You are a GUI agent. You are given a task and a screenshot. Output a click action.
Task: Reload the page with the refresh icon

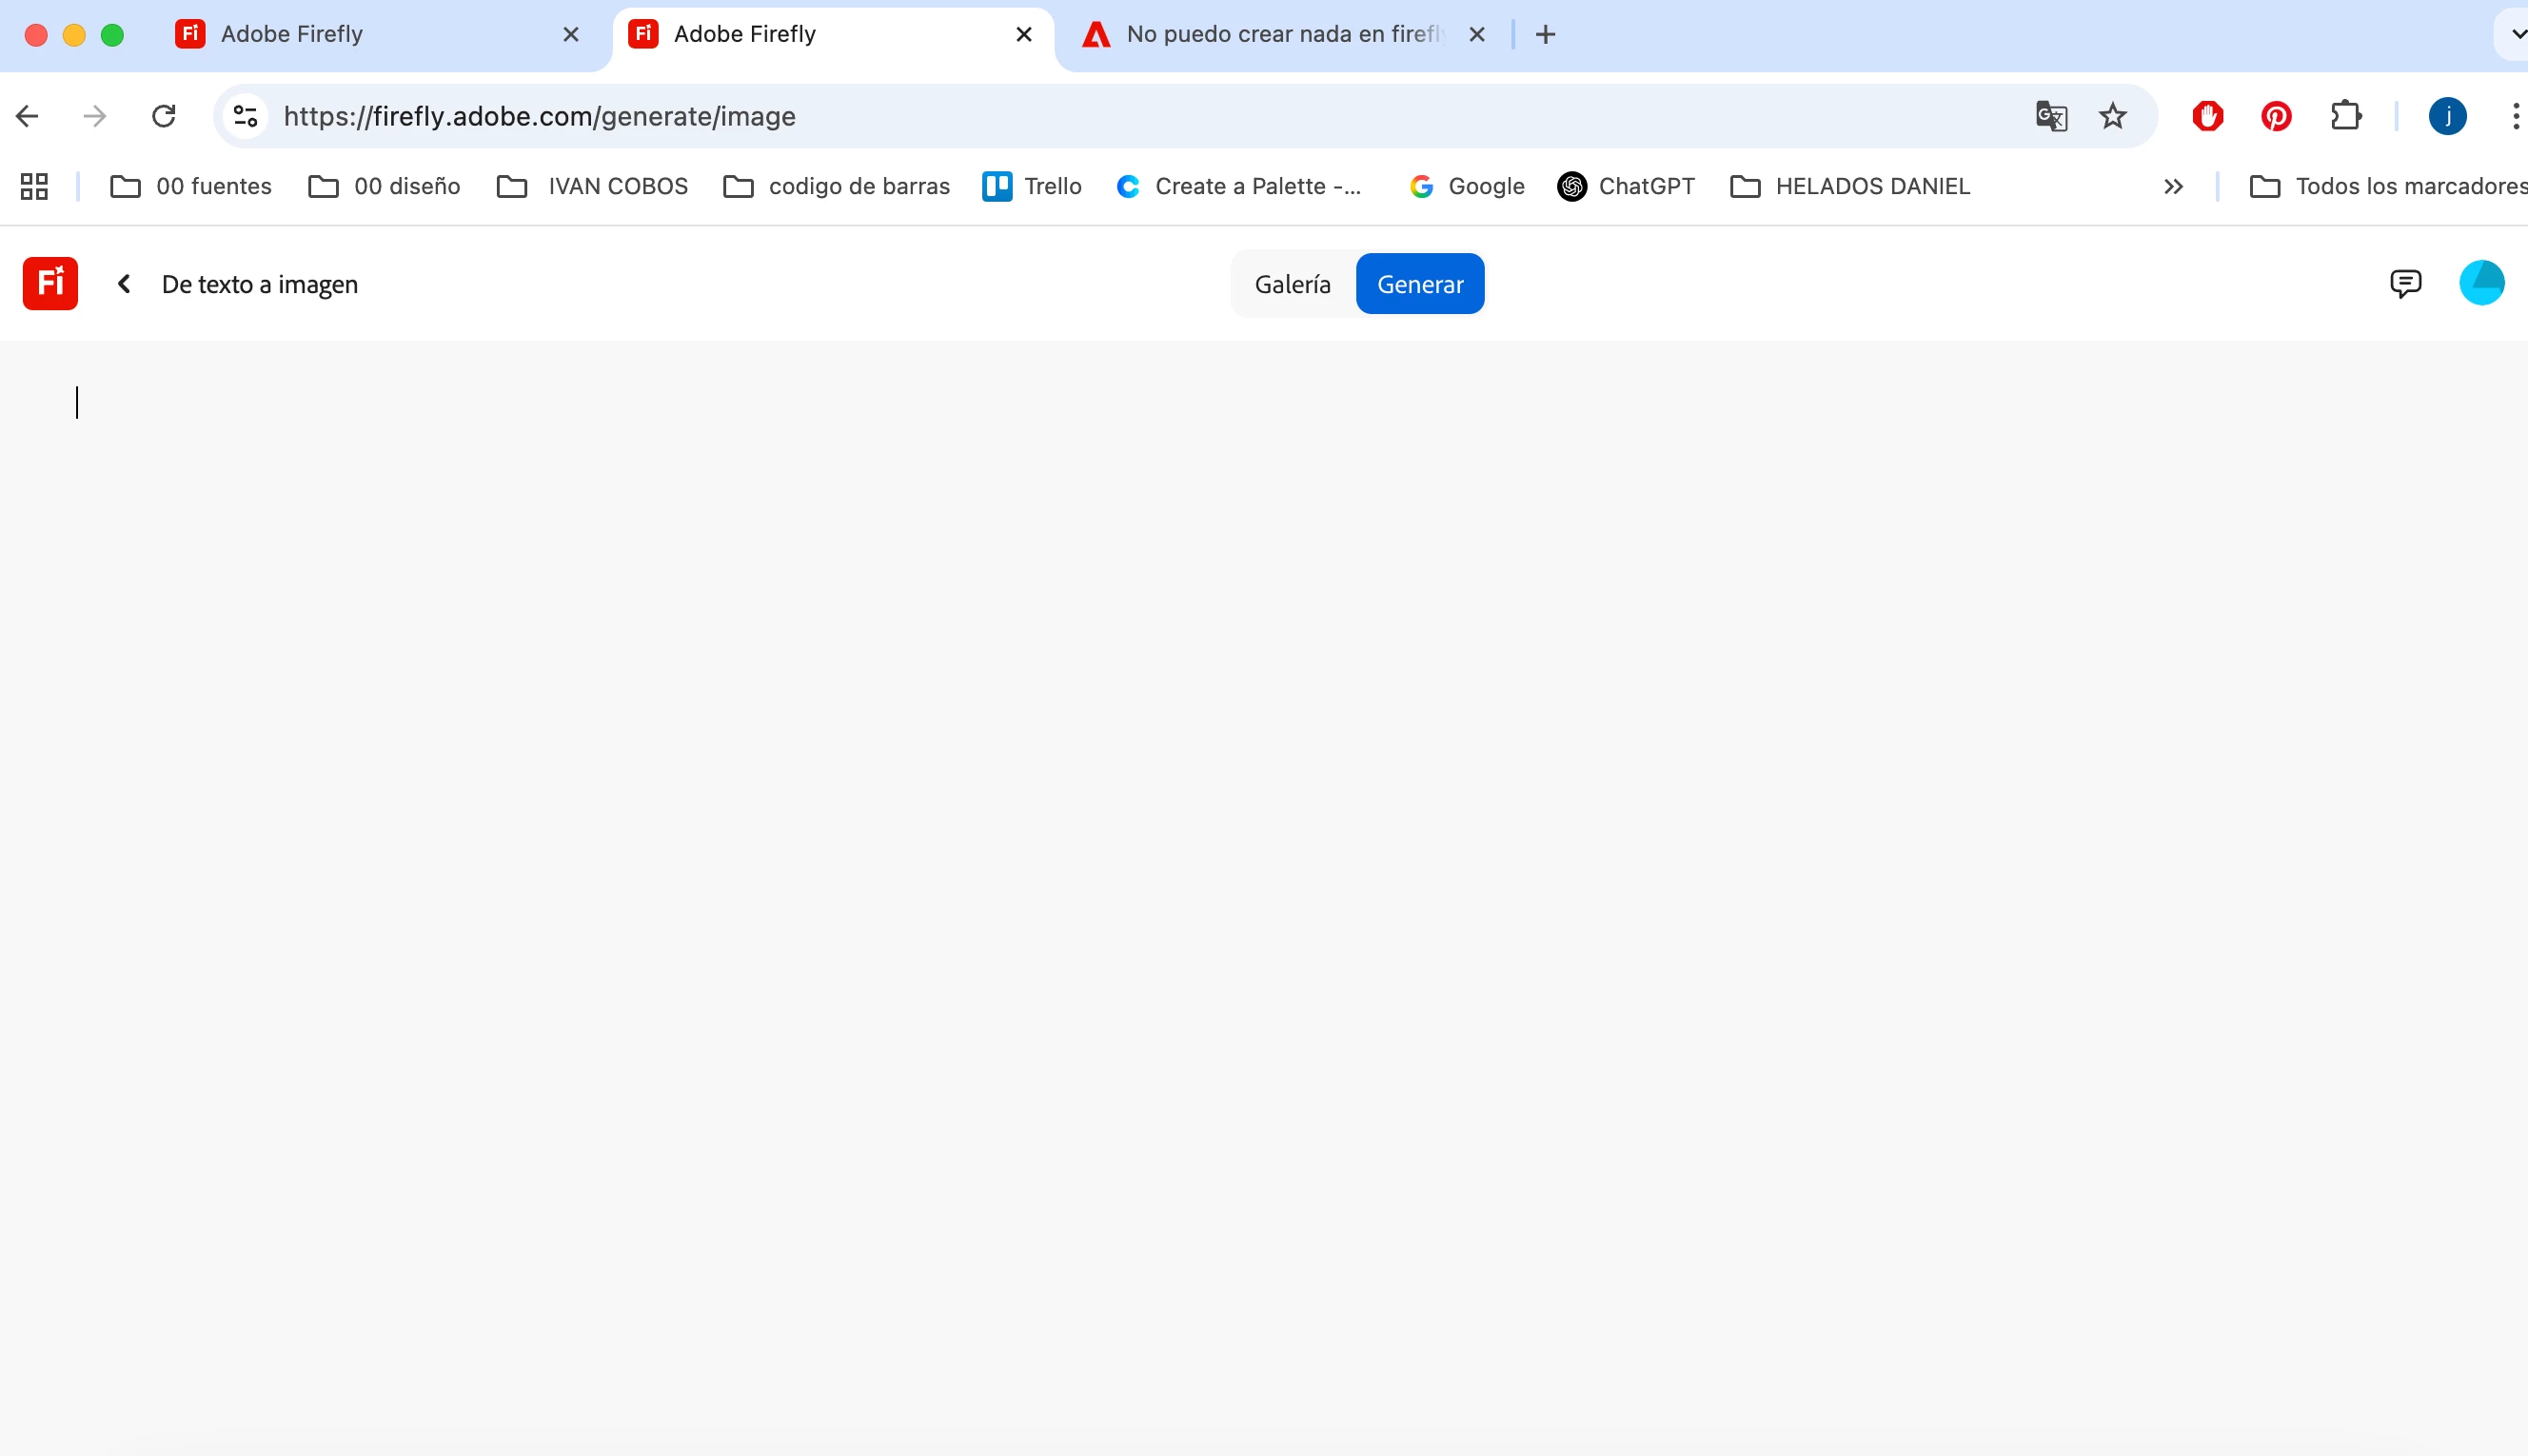click(164, 116)
